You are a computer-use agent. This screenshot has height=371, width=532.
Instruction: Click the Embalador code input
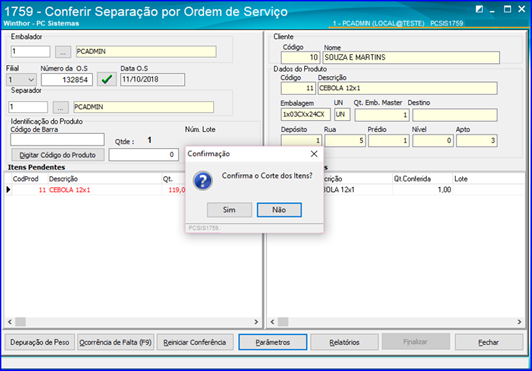click(x=31, y=52)
